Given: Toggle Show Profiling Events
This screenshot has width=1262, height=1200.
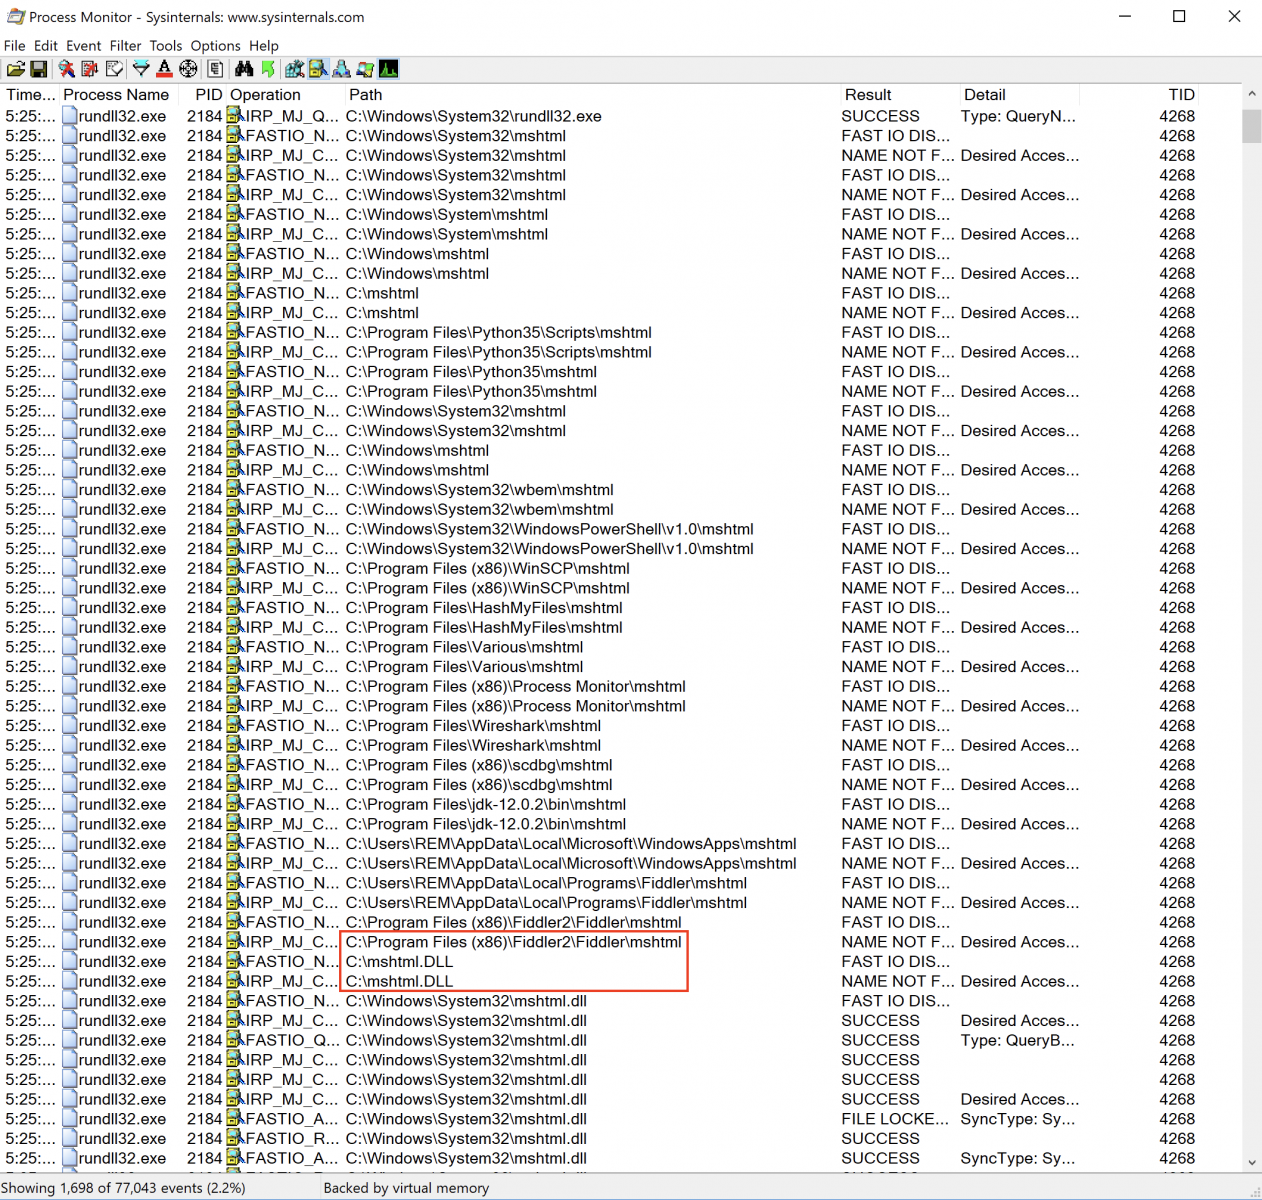Looking at the screenshot, I should 389,69.
